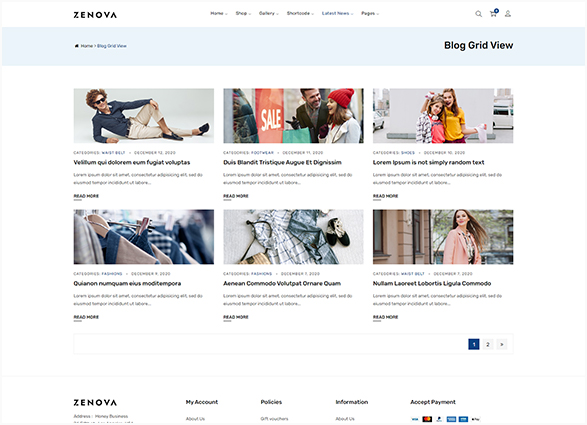The width and height of the screenshot is (587, 425).
Task: Click Read More under Lorem Ipsum post
Action: point(385,196)
